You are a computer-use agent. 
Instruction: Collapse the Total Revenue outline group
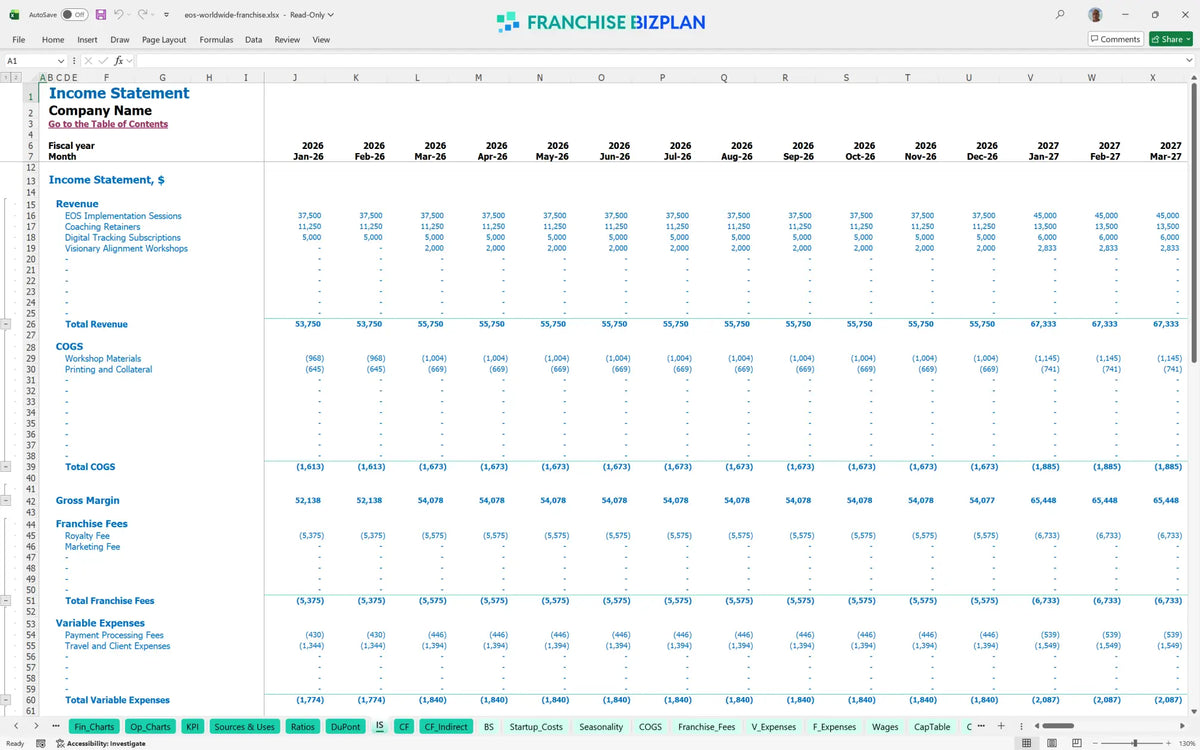tap(6, 324)
